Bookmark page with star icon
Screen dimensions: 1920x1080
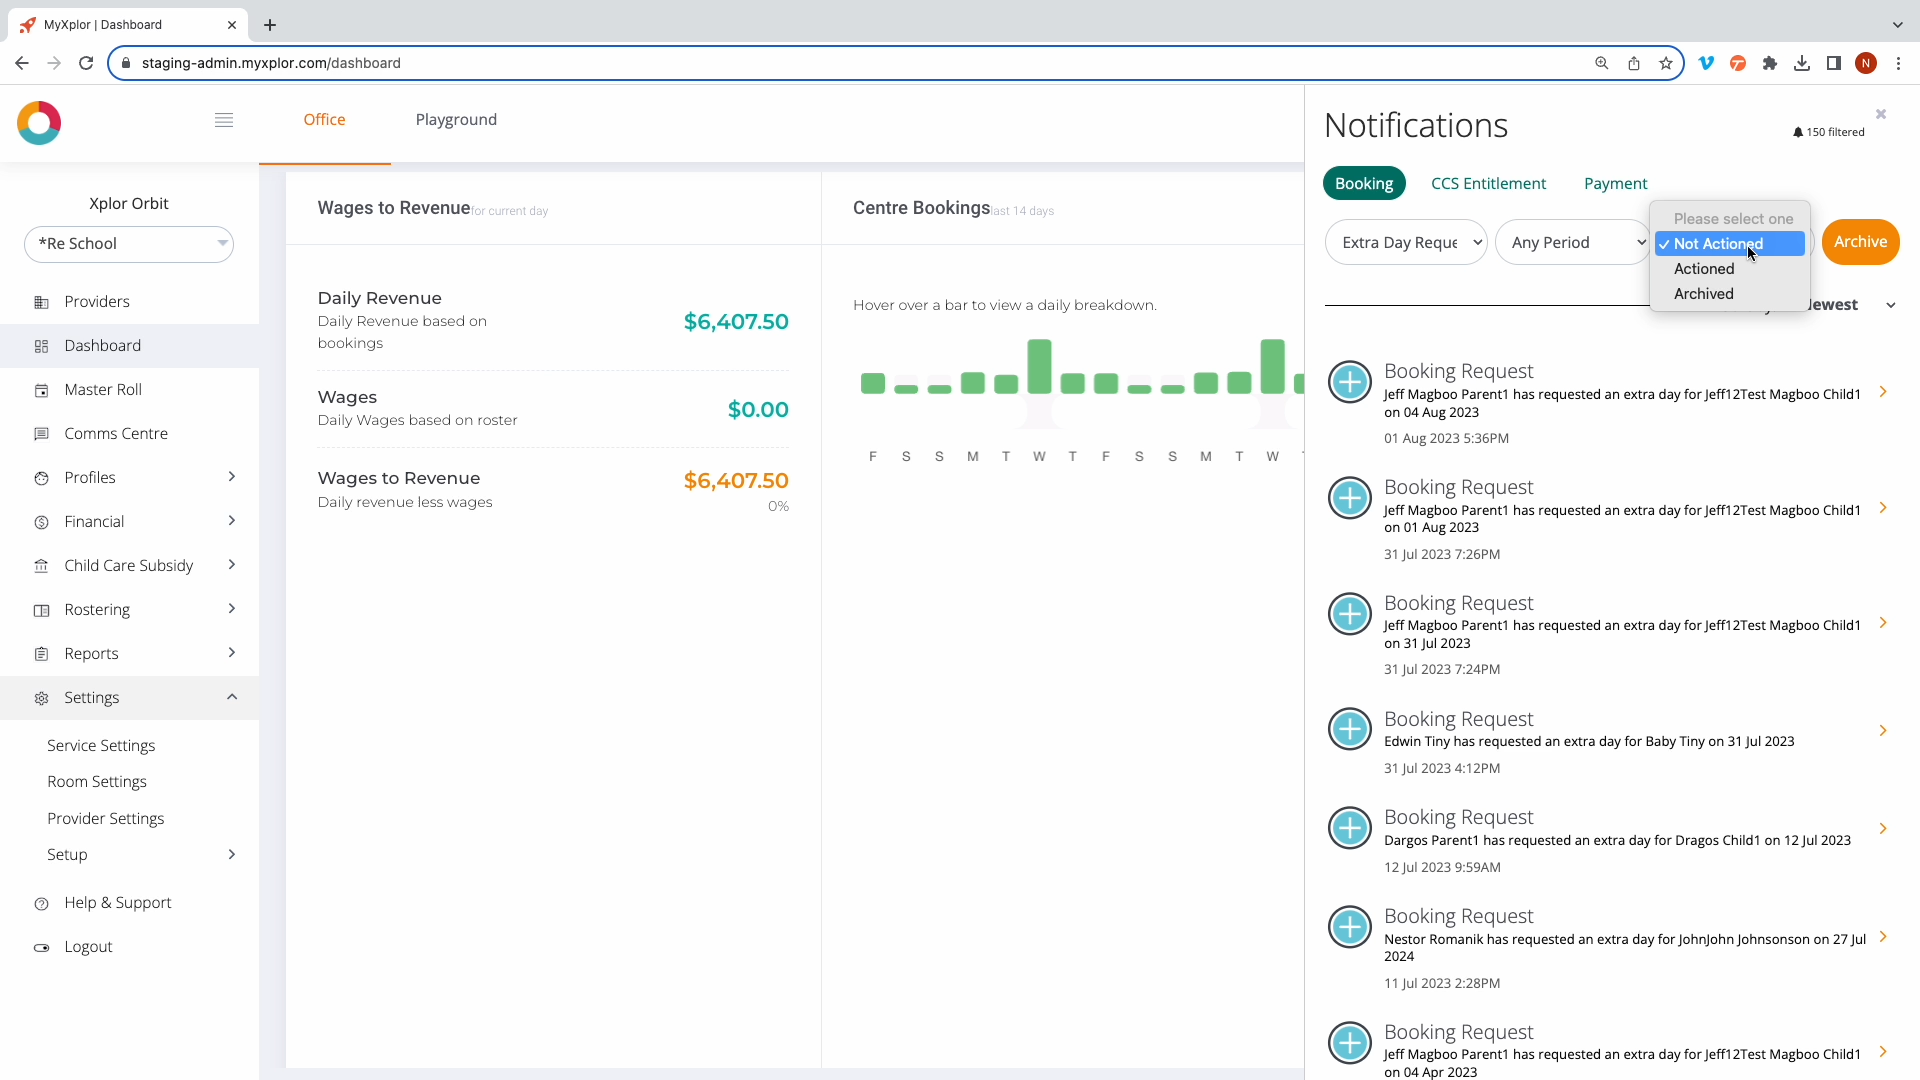(1666, 63)
